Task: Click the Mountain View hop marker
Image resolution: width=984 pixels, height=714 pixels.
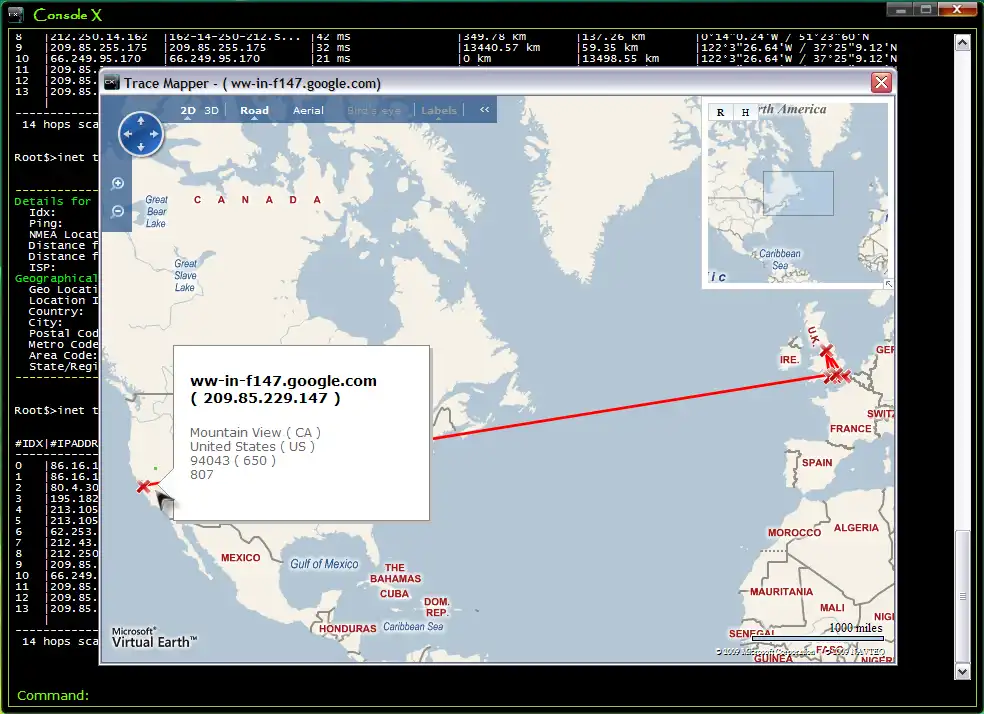Action: click(143, 486)
